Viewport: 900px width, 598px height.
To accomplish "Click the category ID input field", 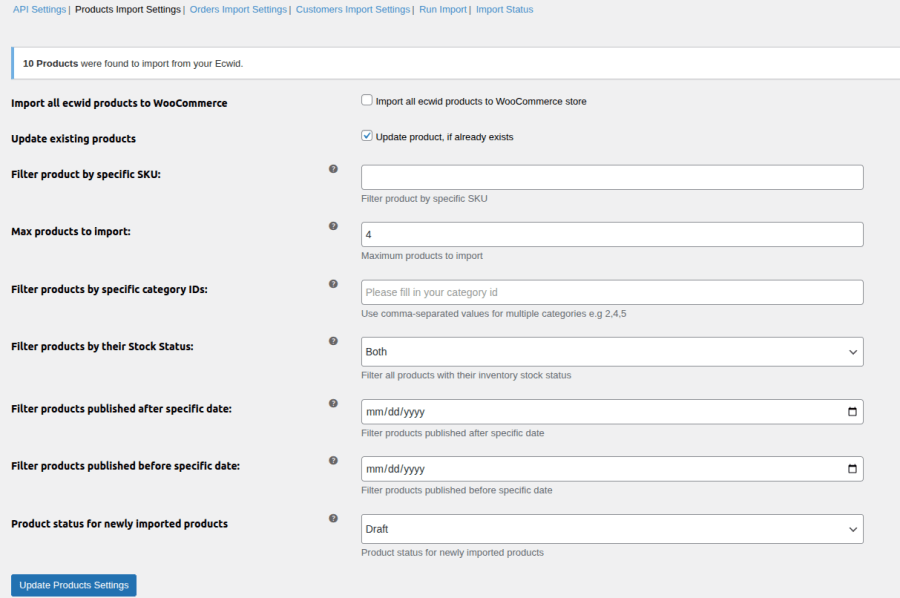I will tap(612, 293).
